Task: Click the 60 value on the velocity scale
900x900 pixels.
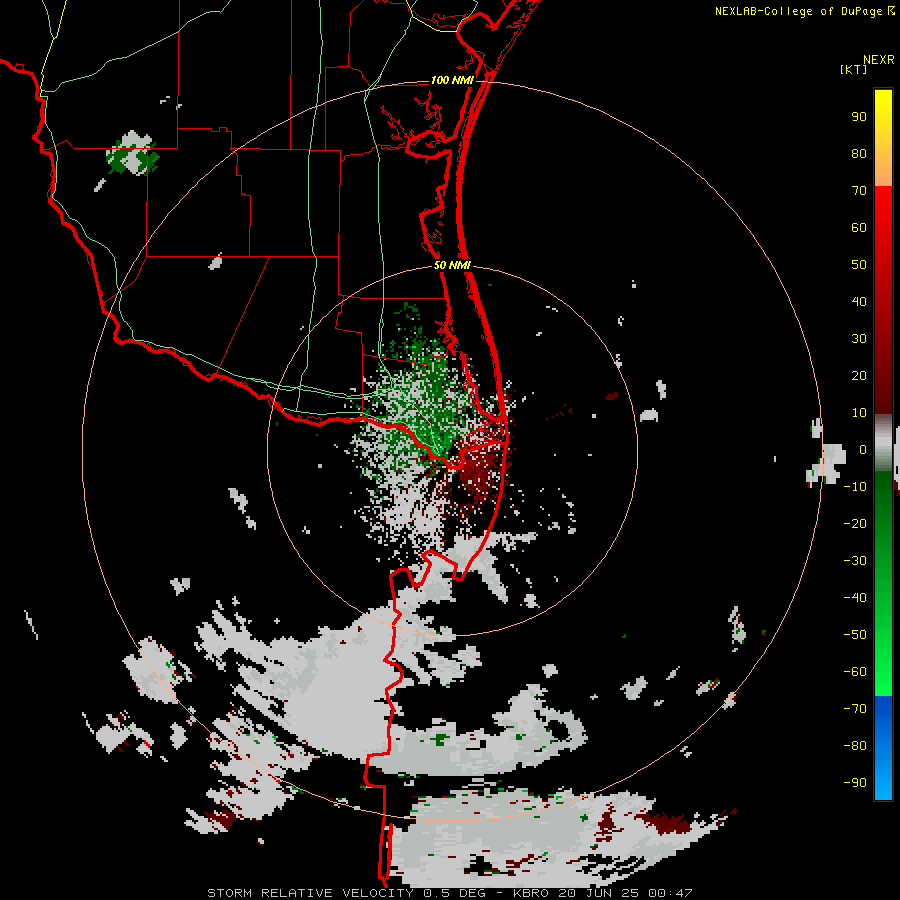Action: (859, 228)
